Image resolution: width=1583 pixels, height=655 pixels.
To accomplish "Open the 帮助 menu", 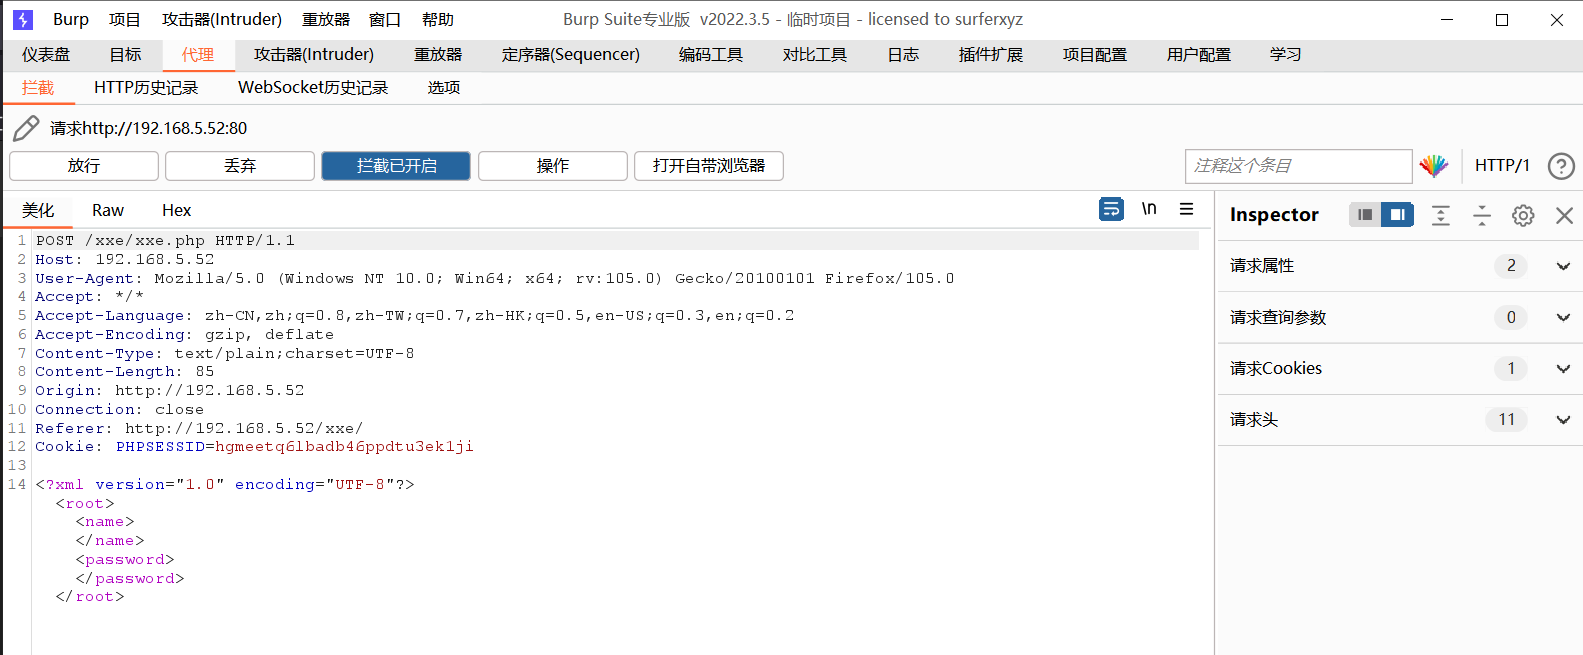I will pos(438,19).
